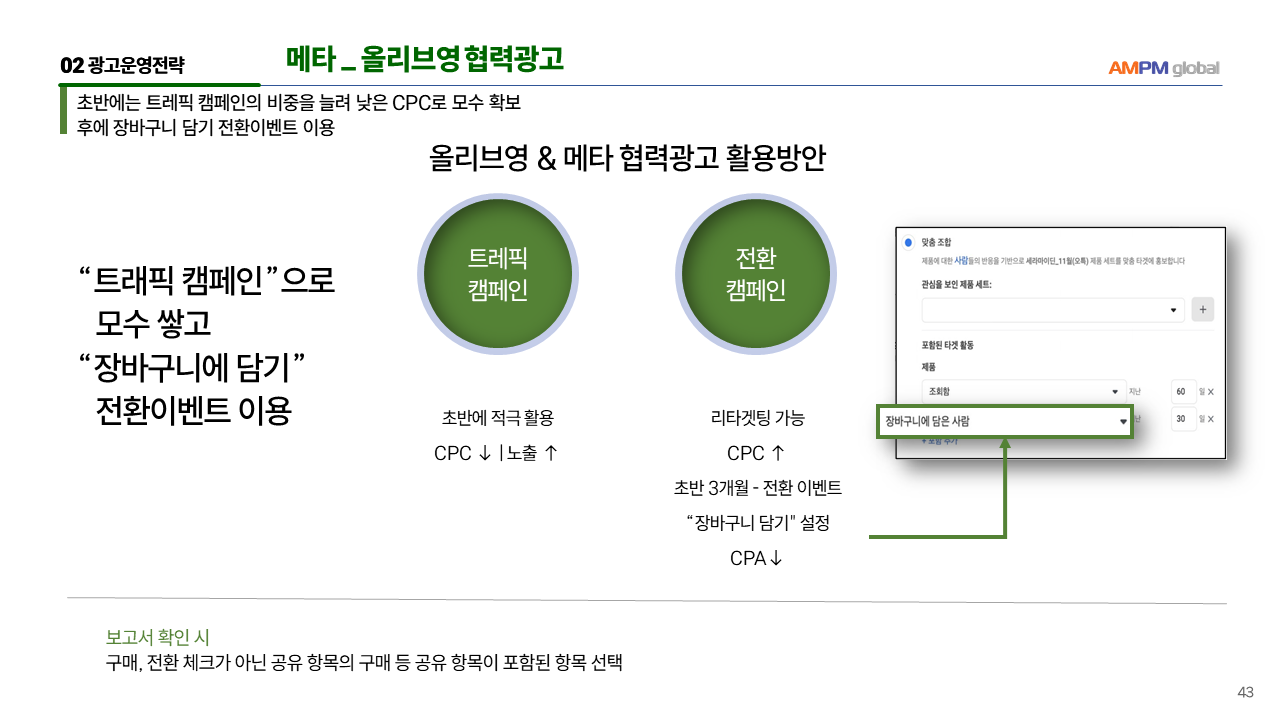Remove the 조회함 row with X icon
This screenshot has width=1280, height=720.
1211,392
